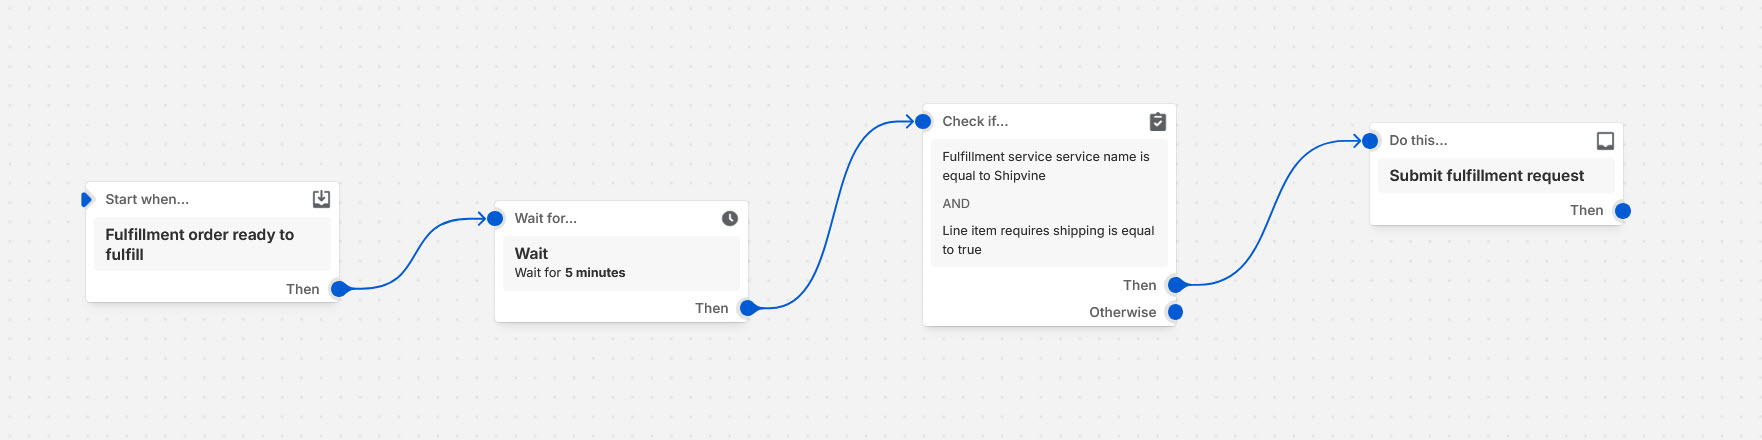The width and height of the screenshot is (1762, 440).
Task: Open the Wait for 5 minutes step
Action: tap(620, 263)
